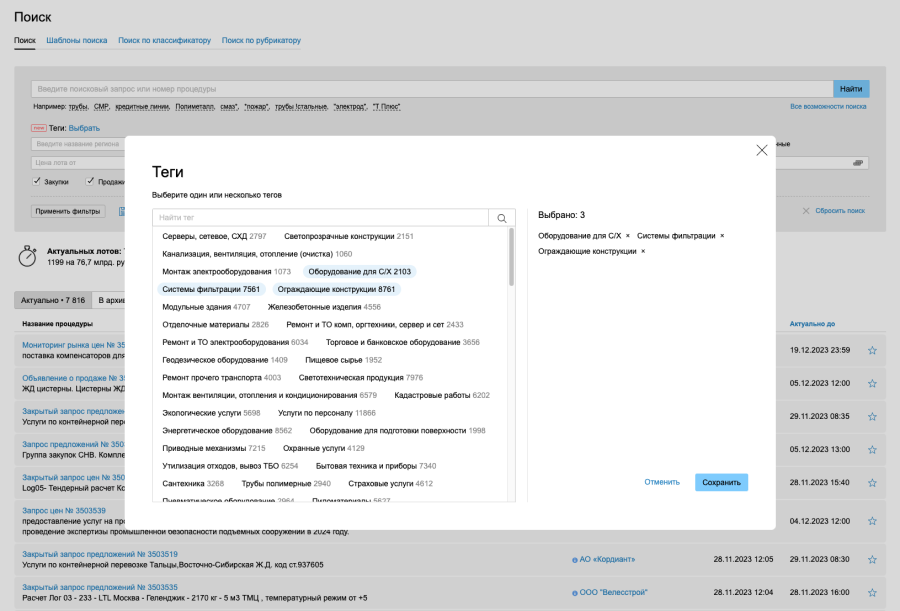Image resolution: width=900 pixels, height=611 pixels.
Task: Toggle the Закупки checkbox
Action: [x=37, y=181]
